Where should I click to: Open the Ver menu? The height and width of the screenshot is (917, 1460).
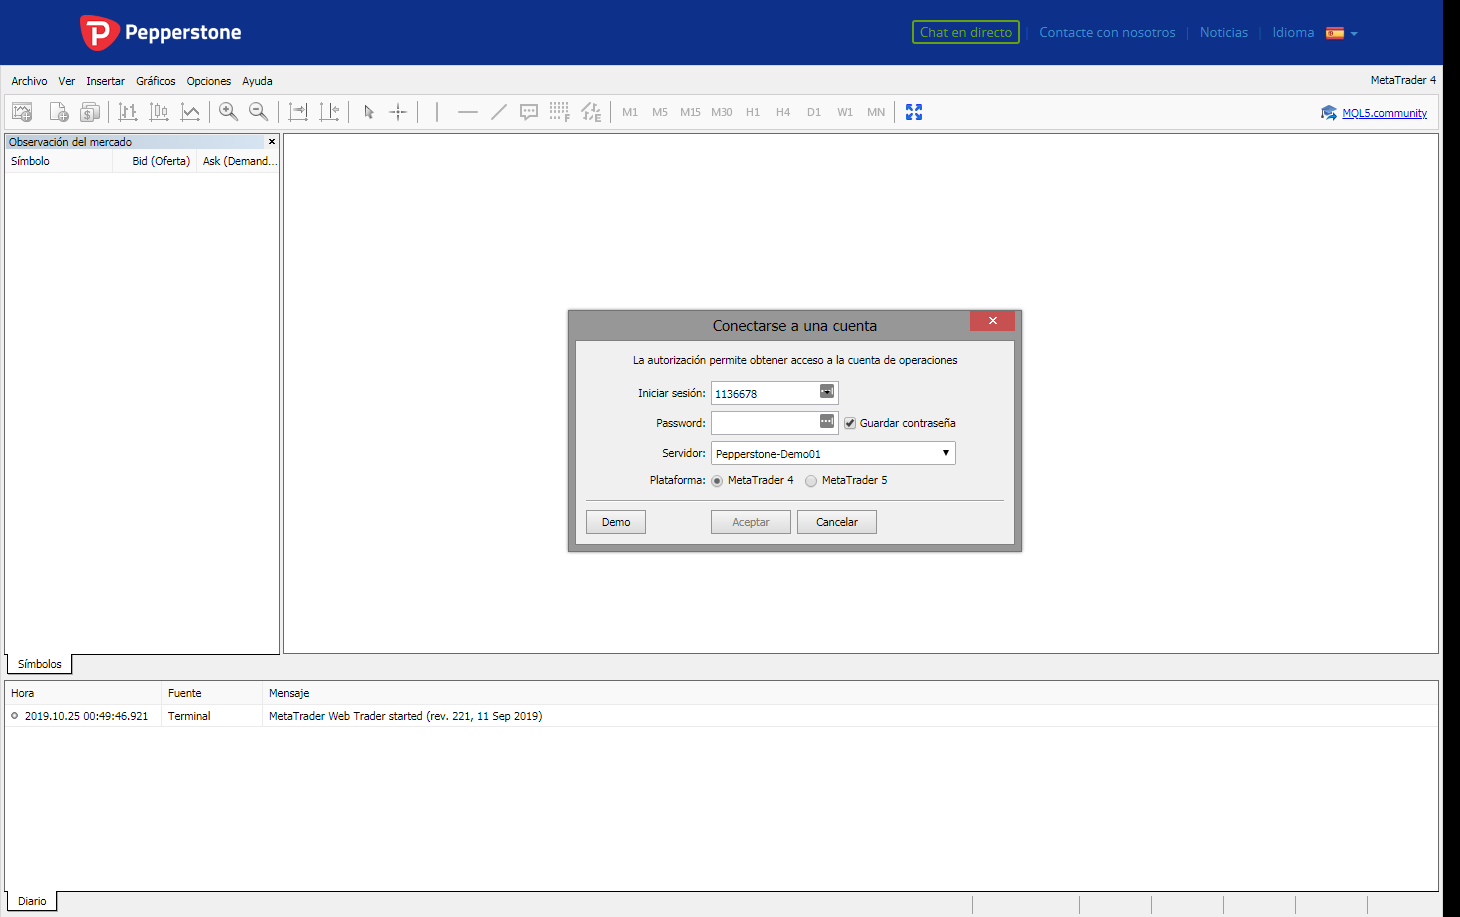[x=66, y=81]
